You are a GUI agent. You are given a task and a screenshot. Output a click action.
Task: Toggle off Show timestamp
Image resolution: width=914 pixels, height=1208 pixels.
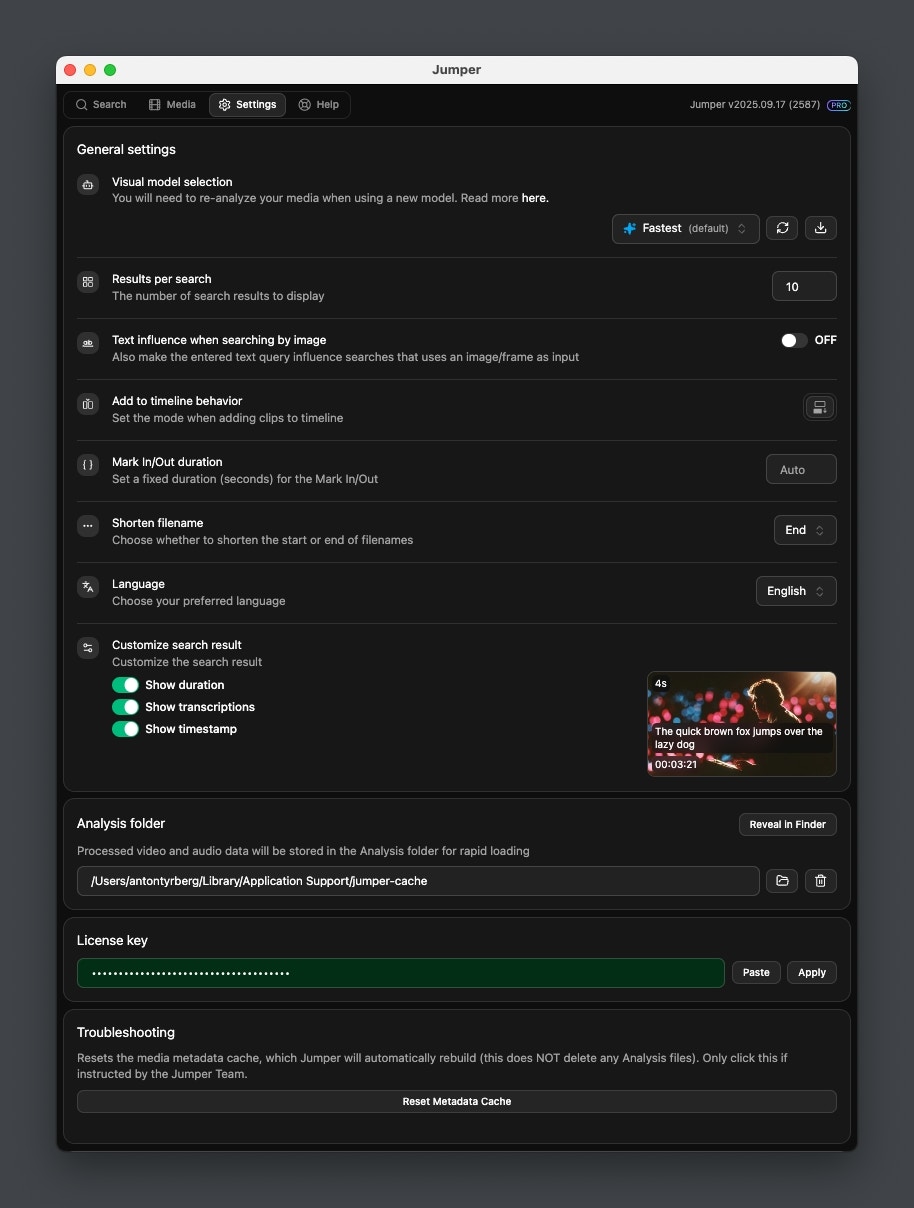coord(125,729)
